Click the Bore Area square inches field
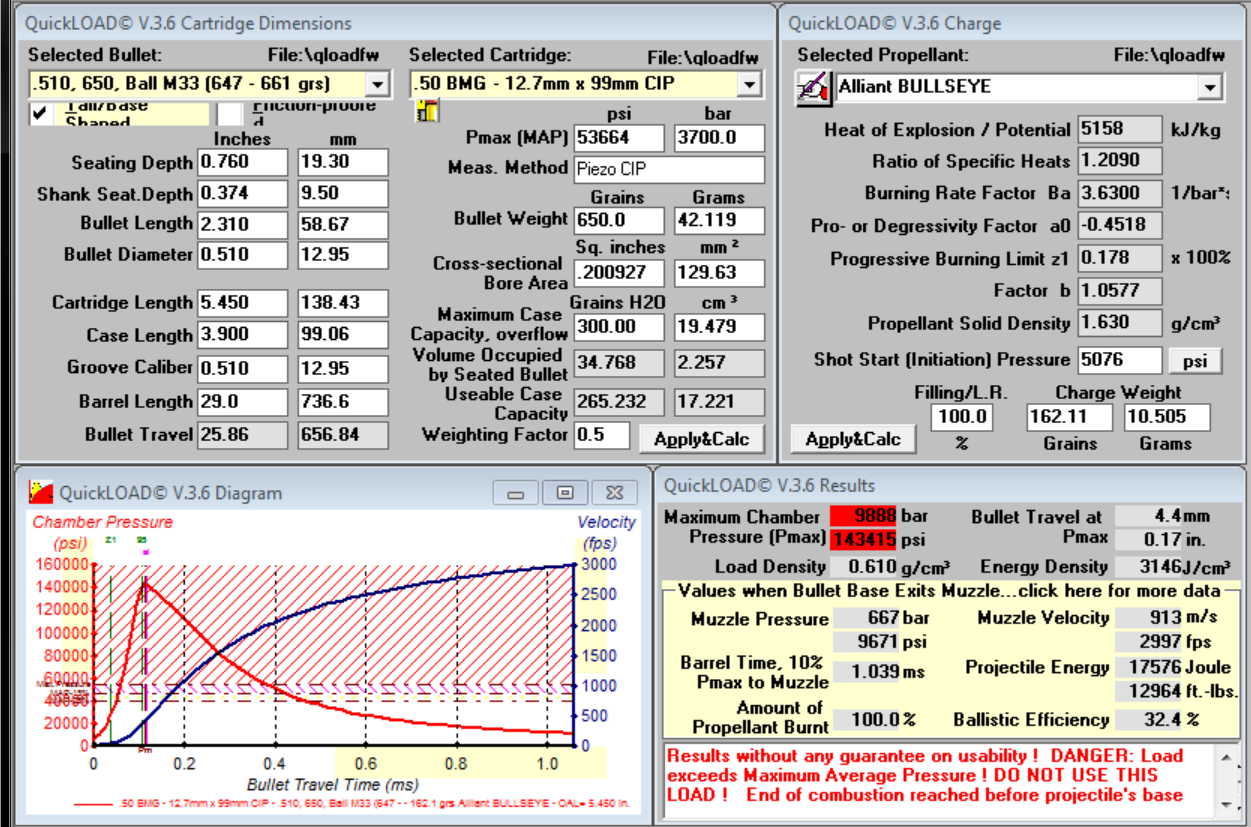Screen dimensions: 1251x827 click(x=619, y=273)
